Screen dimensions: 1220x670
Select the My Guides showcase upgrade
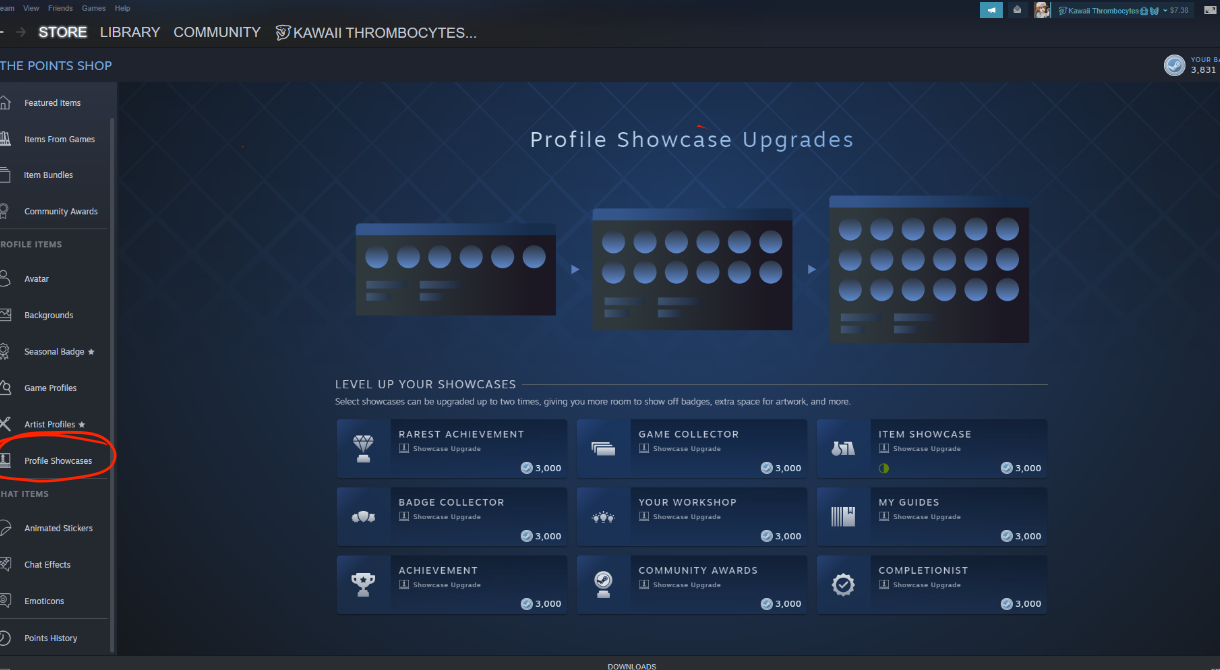click(x=932, y=516)
